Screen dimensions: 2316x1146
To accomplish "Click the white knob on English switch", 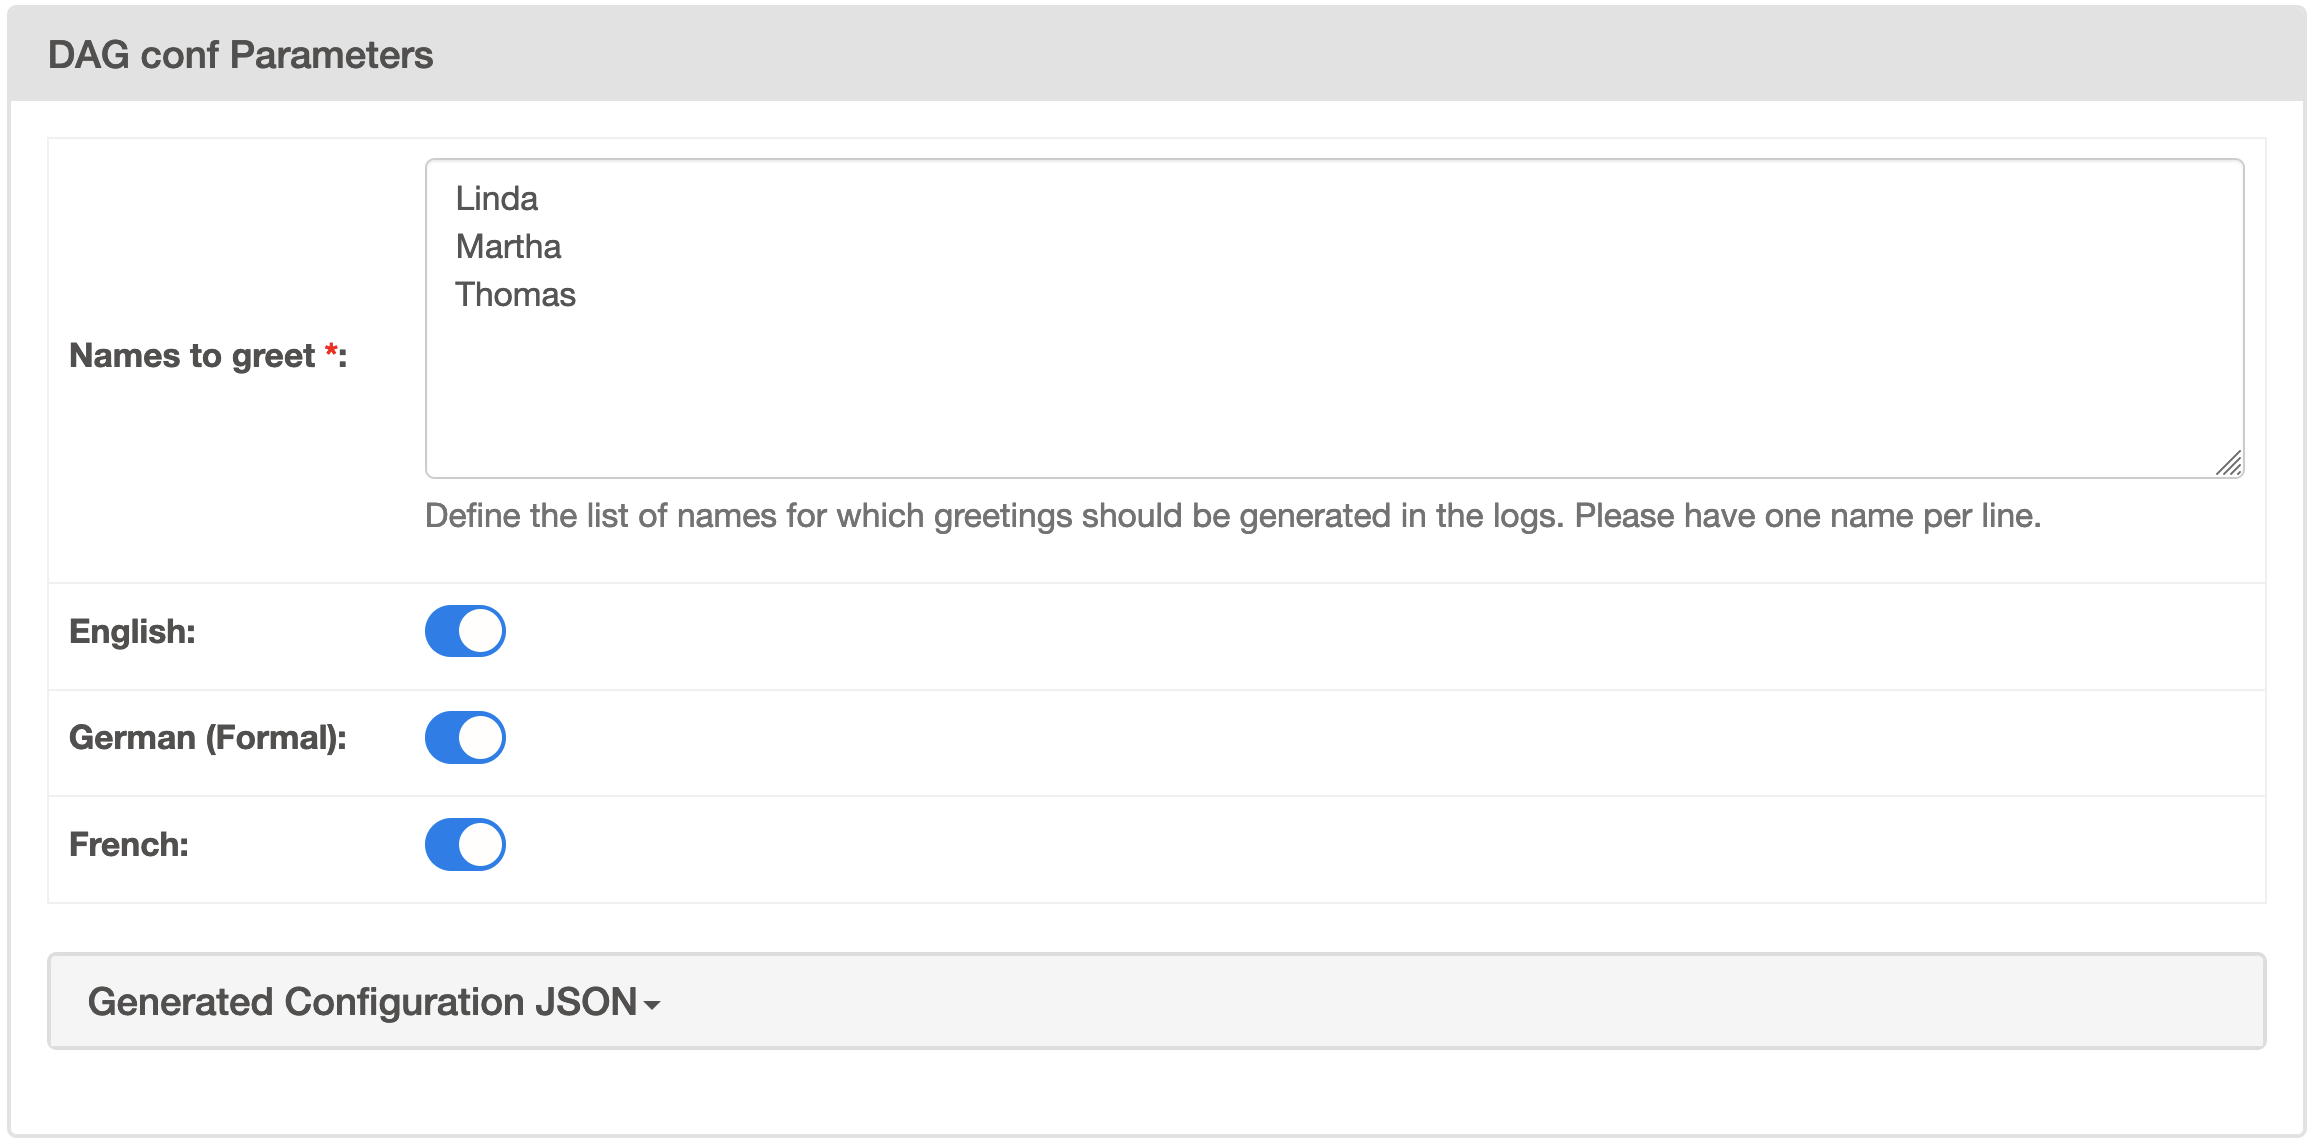I will click(x=481, y=631).
